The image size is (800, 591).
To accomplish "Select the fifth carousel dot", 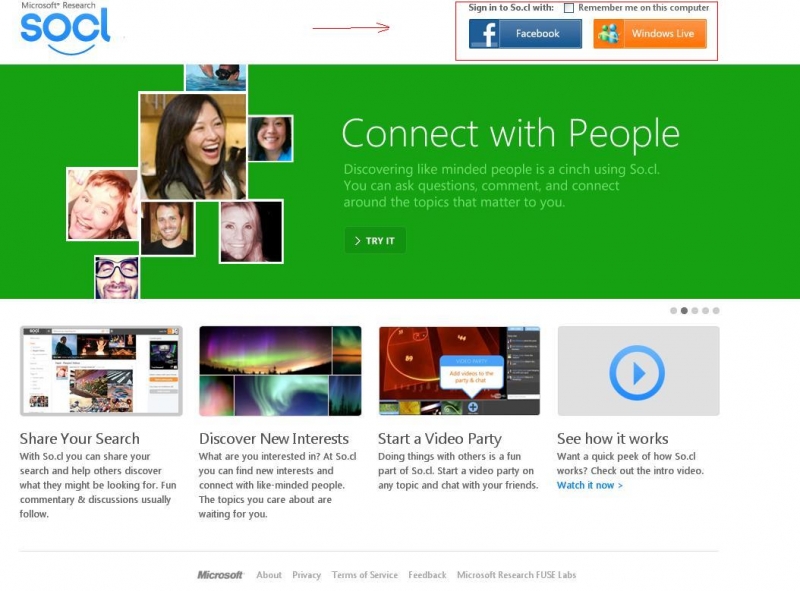I will click(716, 310).
